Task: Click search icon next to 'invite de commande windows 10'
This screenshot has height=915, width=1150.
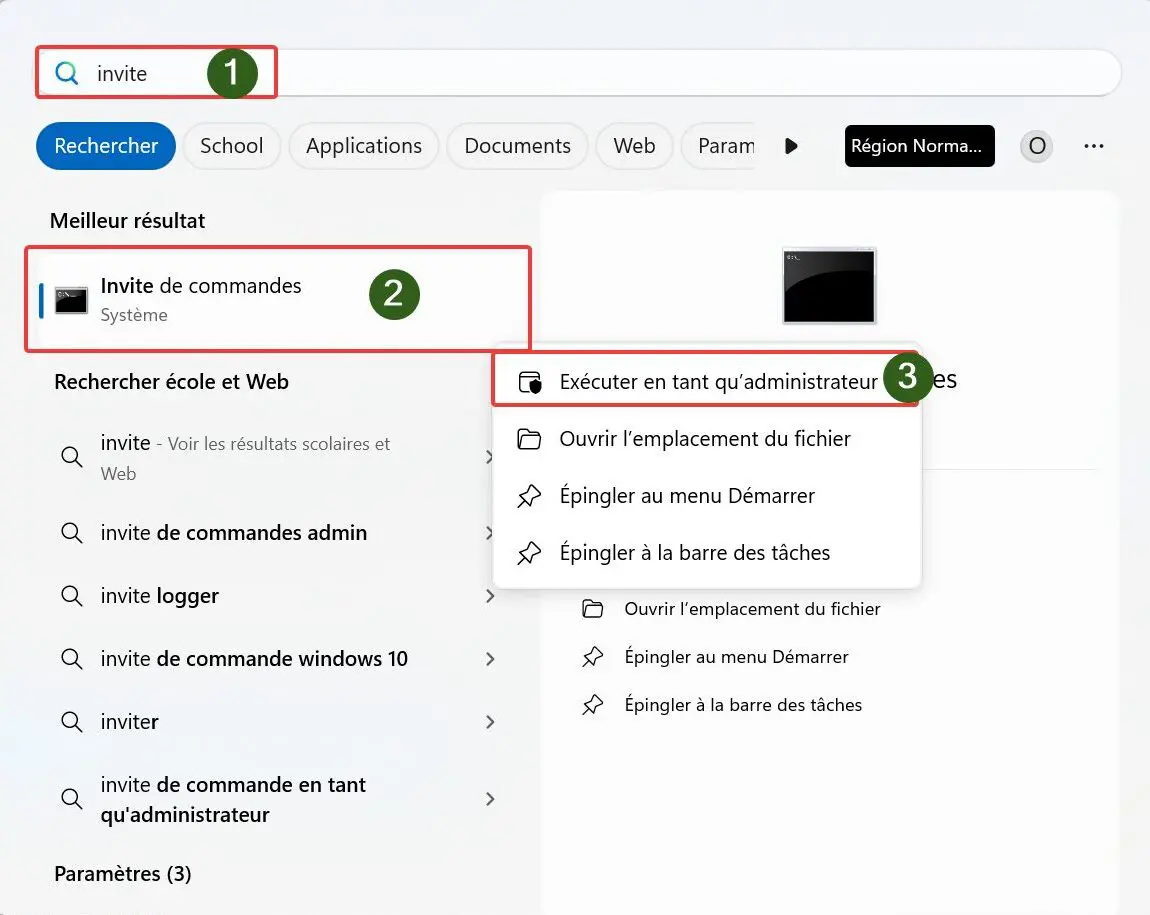Action: (x=71, y=658)
